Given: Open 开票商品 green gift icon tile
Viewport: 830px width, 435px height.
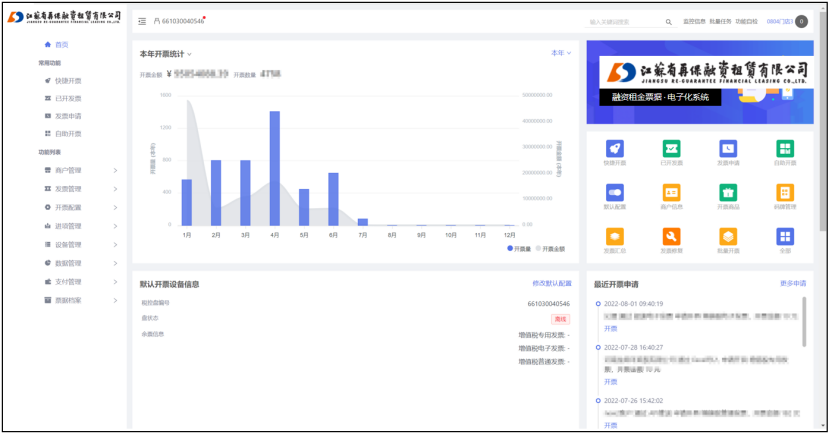Looking at the screenshot, I should click(728, 193).
